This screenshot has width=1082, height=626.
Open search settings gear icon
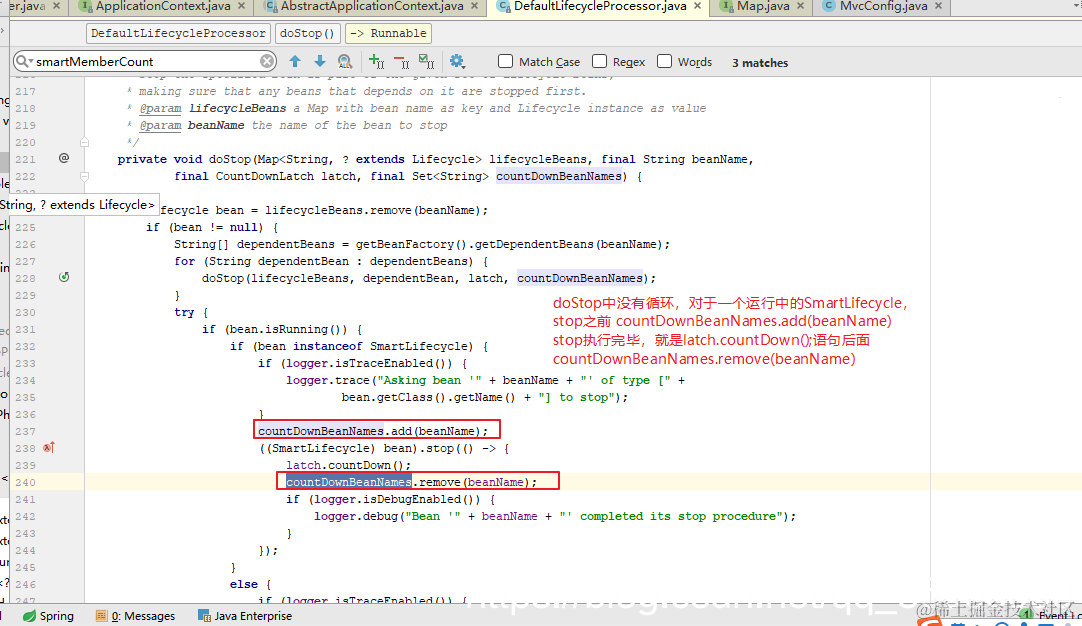coord(457,61)
